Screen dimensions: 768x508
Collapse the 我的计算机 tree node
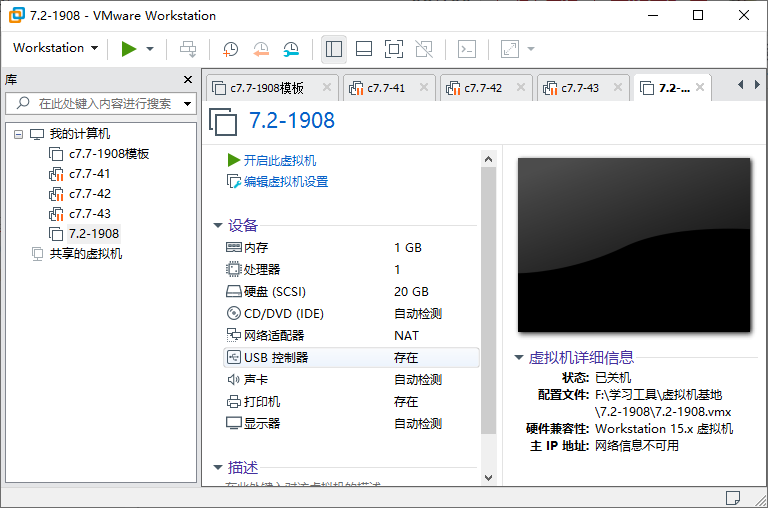19,134
